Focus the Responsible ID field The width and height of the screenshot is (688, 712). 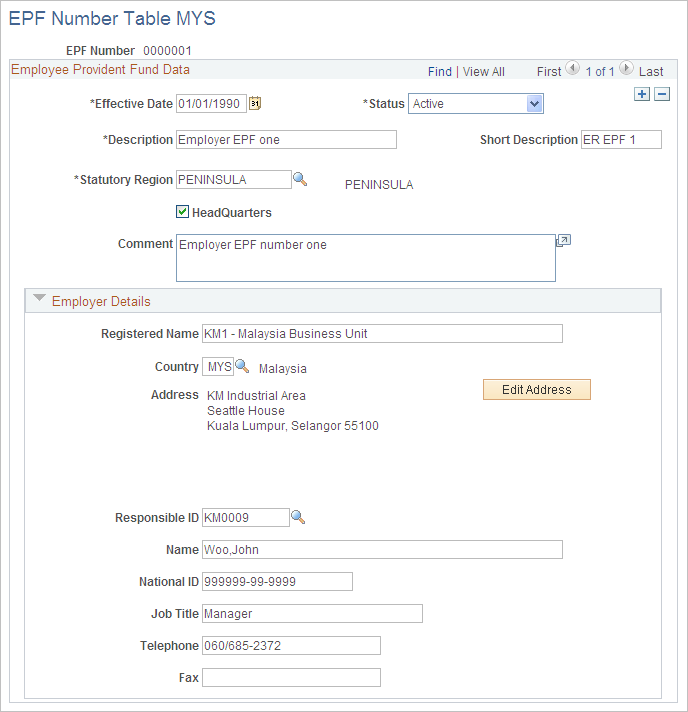[x=245, y=517]
